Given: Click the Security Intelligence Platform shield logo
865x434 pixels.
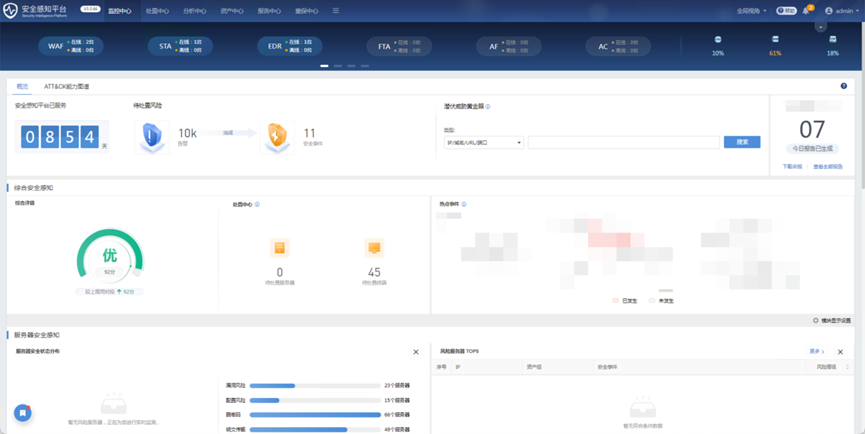Looking at the screenshot, I should [10, 10].
